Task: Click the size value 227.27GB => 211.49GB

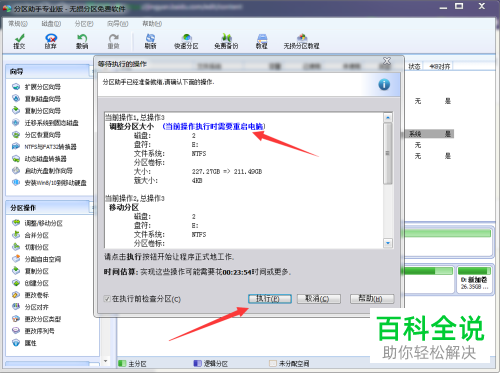Action: coord(227,172)
